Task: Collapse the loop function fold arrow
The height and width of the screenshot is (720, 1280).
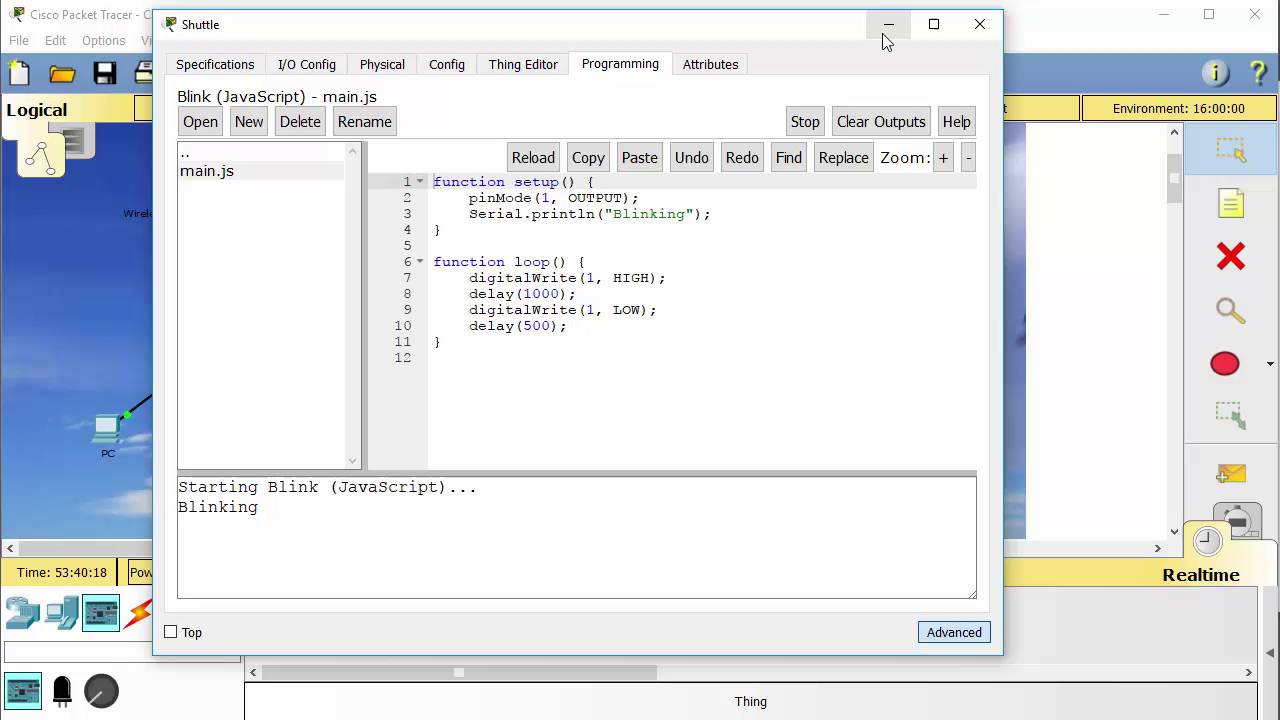Action: coord(420,262)
